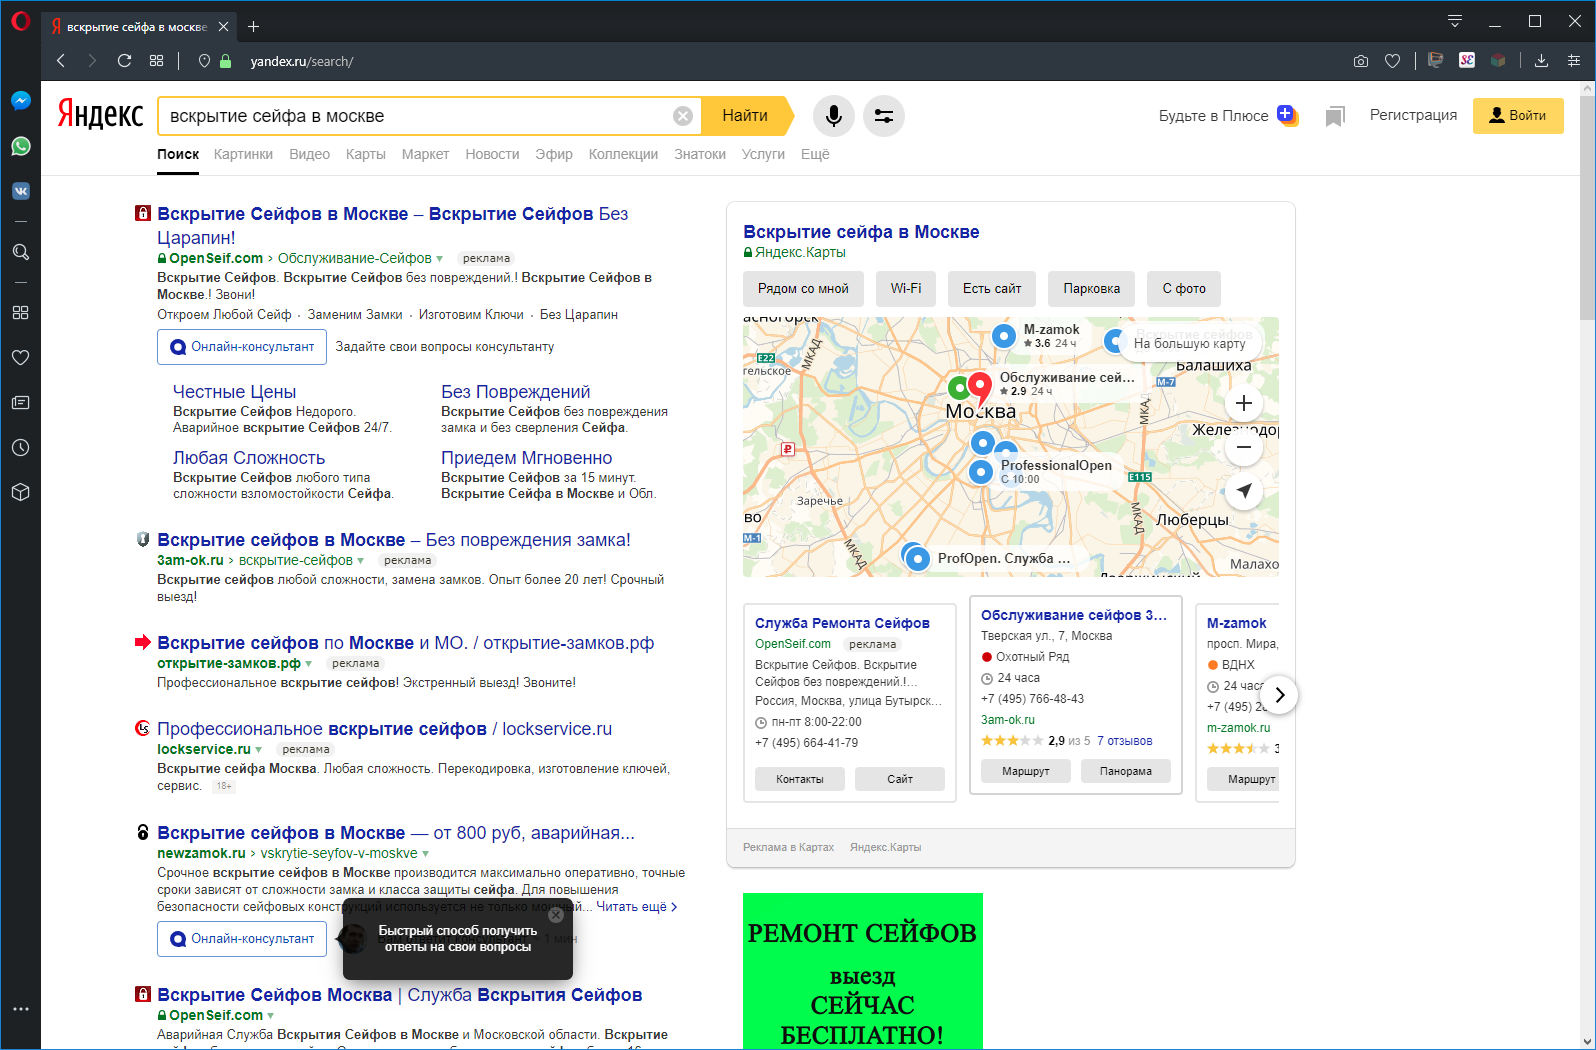Screen dimensions: 1596x1050
Task: Open Yandex collections bookmark icon
Action: [1335, 117]
